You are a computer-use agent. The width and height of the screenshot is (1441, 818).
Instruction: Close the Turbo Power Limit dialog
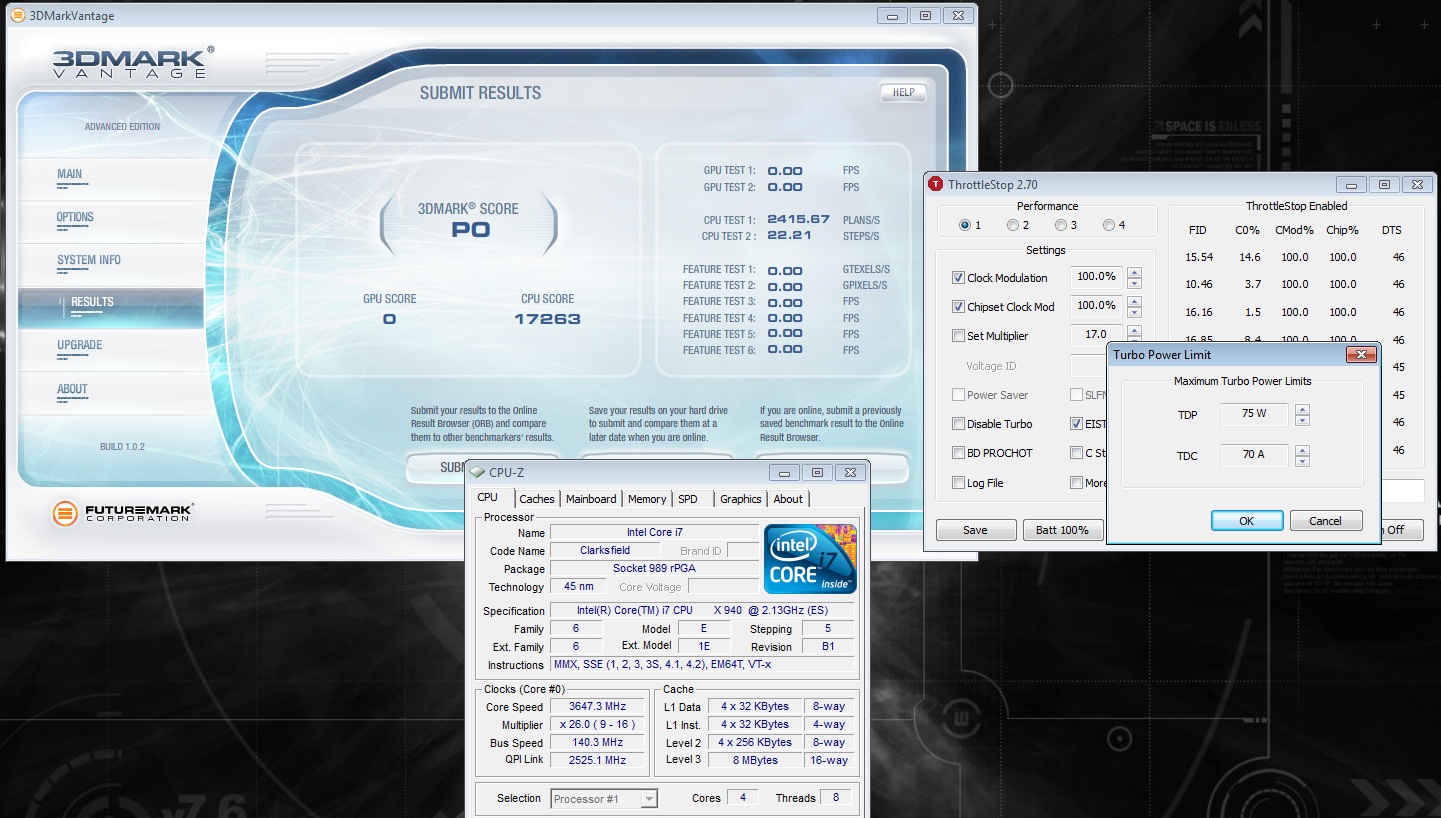pyautogui.click(x=1361, y=355)
